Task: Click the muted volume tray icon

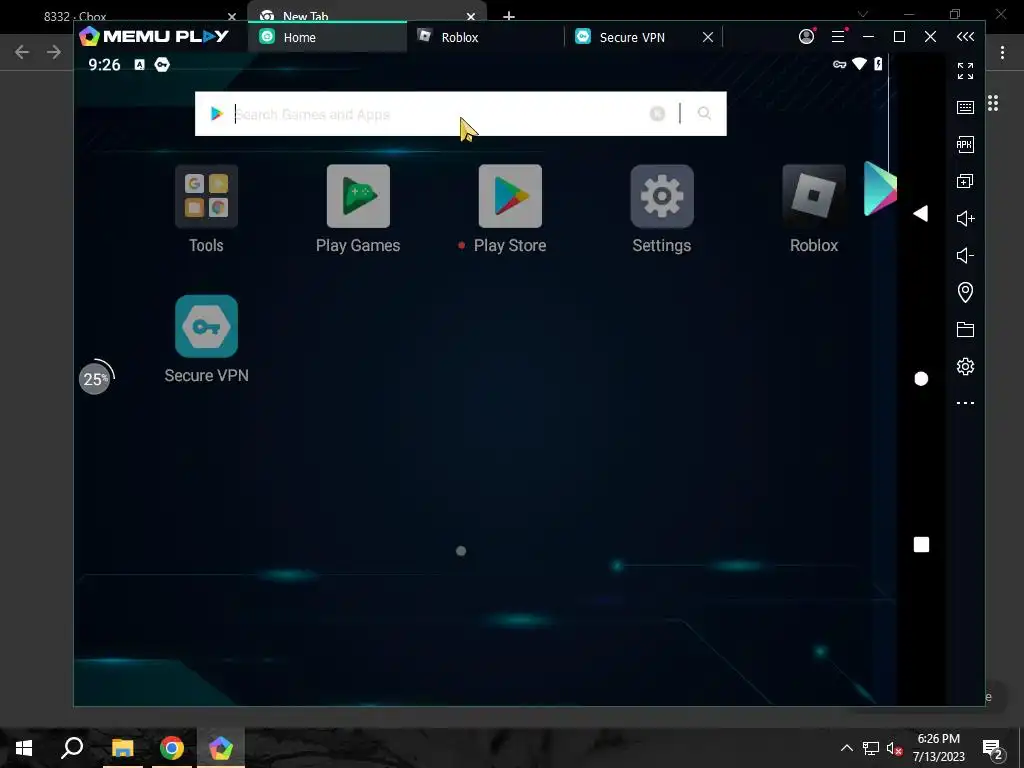Action: pyautogui.click(x=895, y=748)
